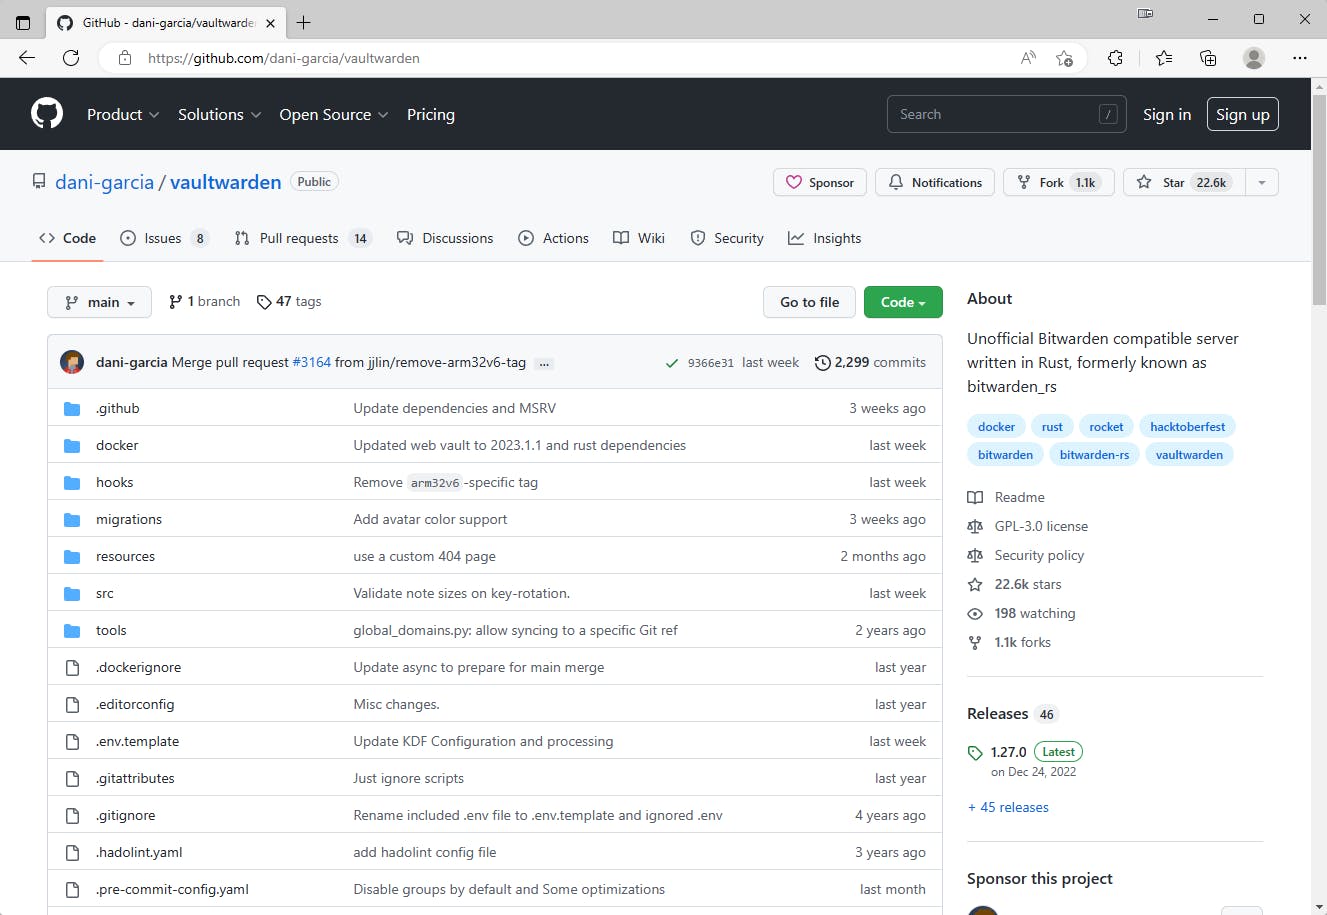Add this page to favorites
1327x915 pixels.
pyautogui.click(x=1064, y=58)
